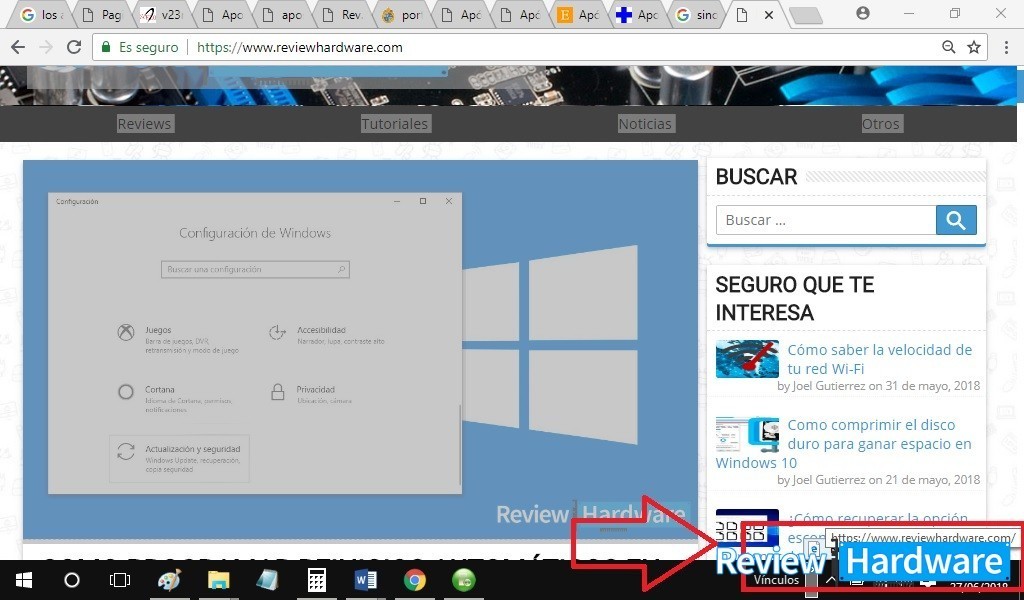Open the notepad icon on the taskbar
The width and height of the screenshot is (1024, 600).
267,580
